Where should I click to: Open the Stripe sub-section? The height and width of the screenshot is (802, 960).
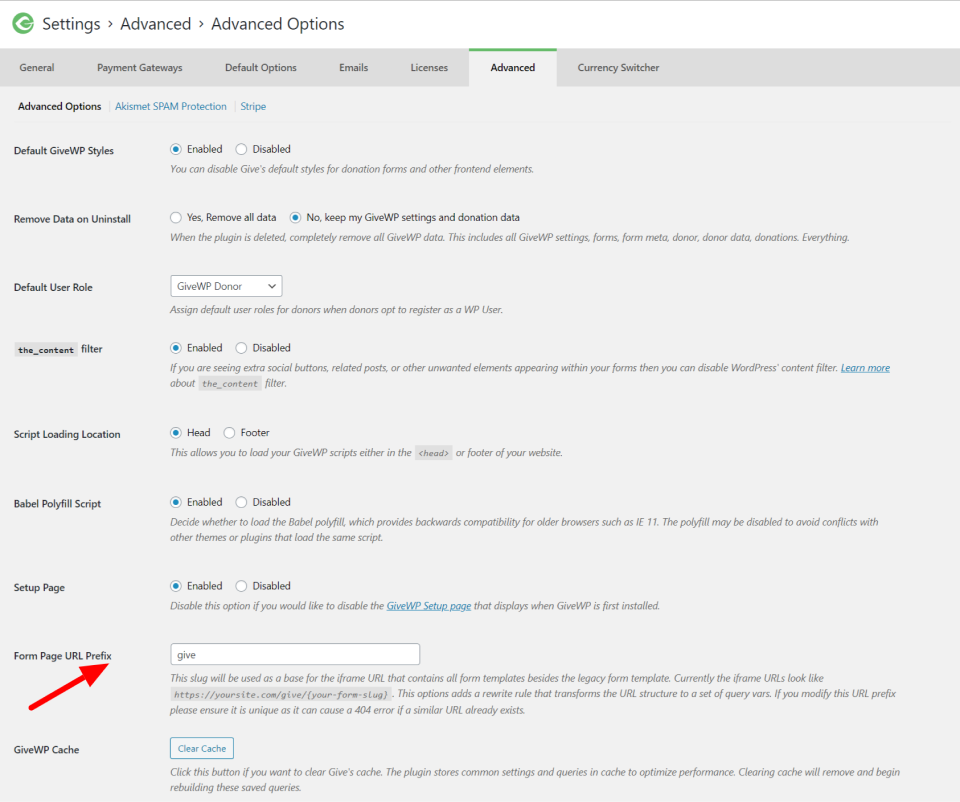coord(253,107)
